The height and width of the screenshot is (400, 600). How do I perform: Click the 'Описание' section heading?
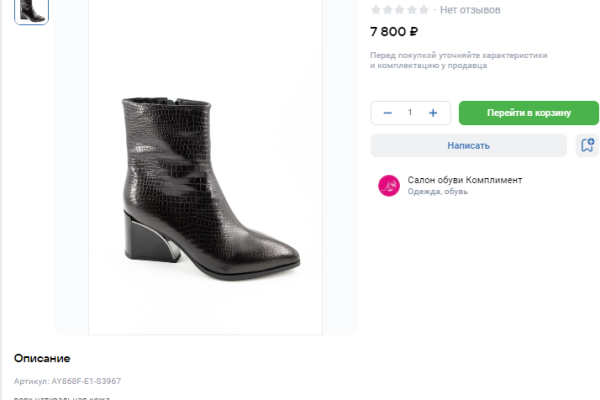[42, 358]
